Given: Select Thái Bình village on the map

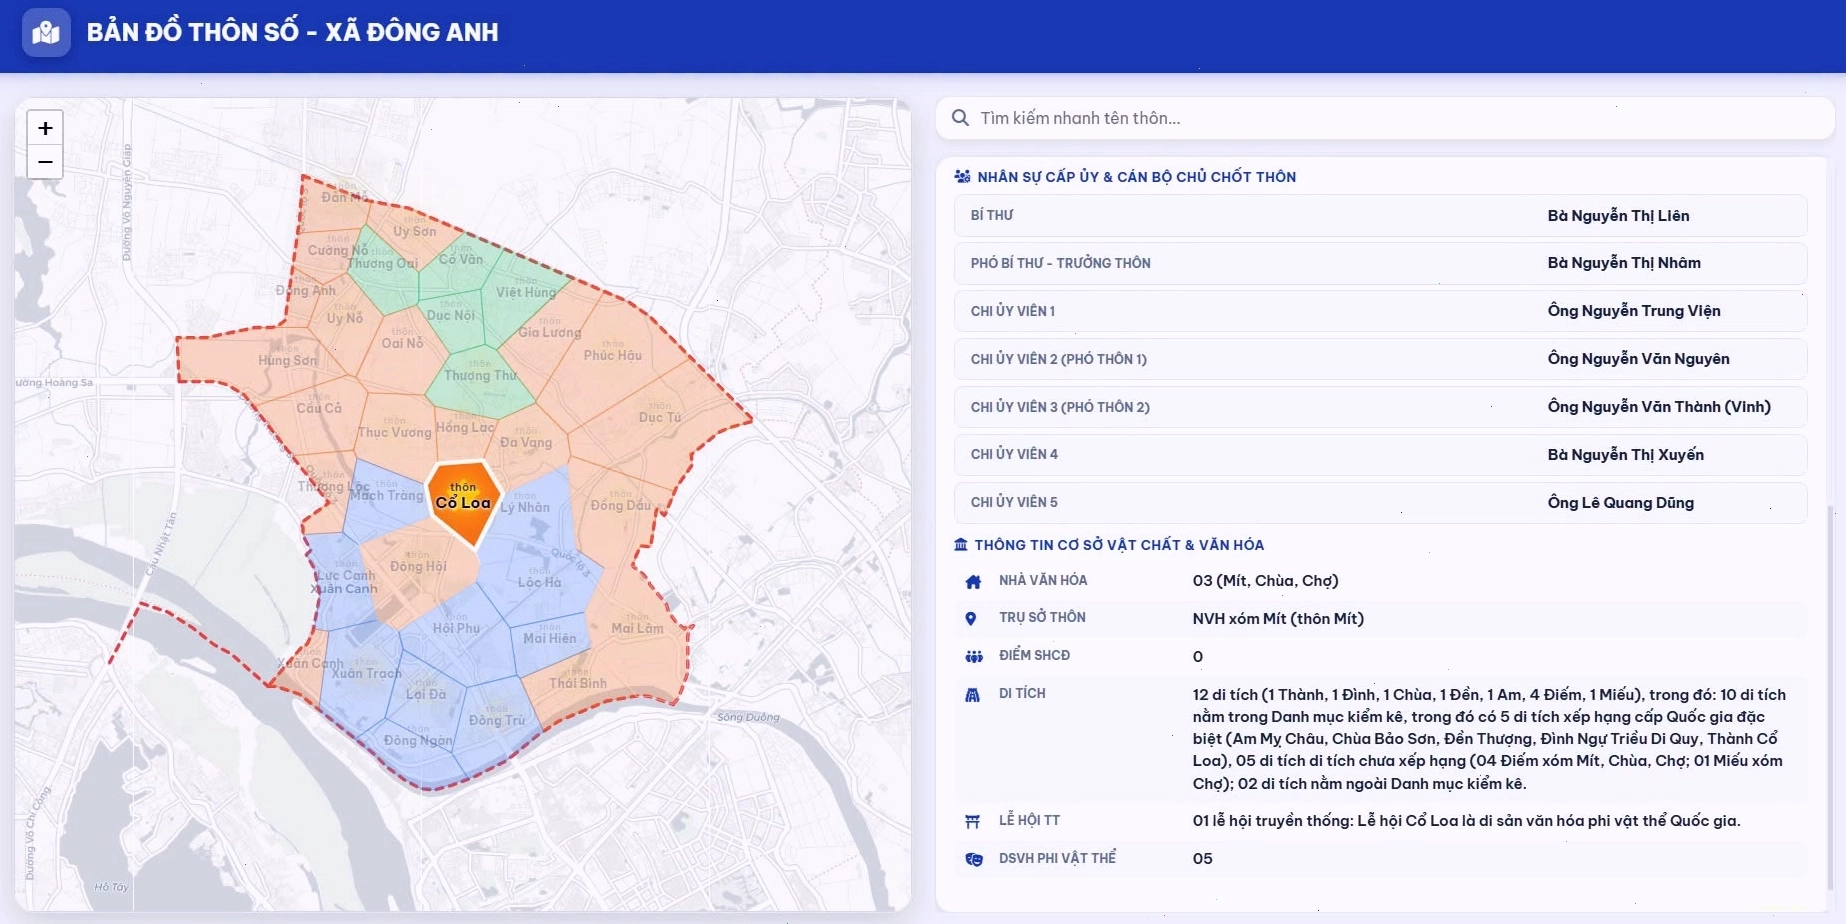Looking at the screenshot, I should (x=578, y=683).
